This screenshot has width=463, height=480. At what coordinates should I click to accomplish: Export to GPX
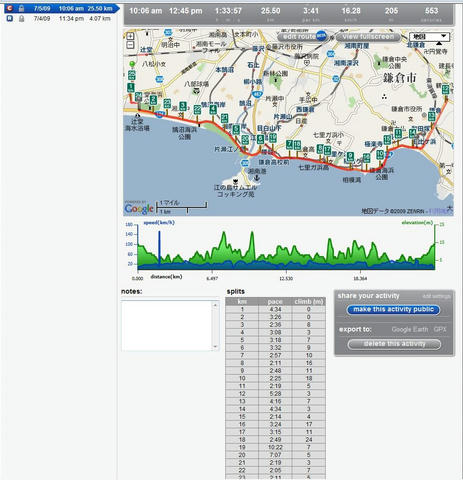pyautogui.click(x=440, y=329)
